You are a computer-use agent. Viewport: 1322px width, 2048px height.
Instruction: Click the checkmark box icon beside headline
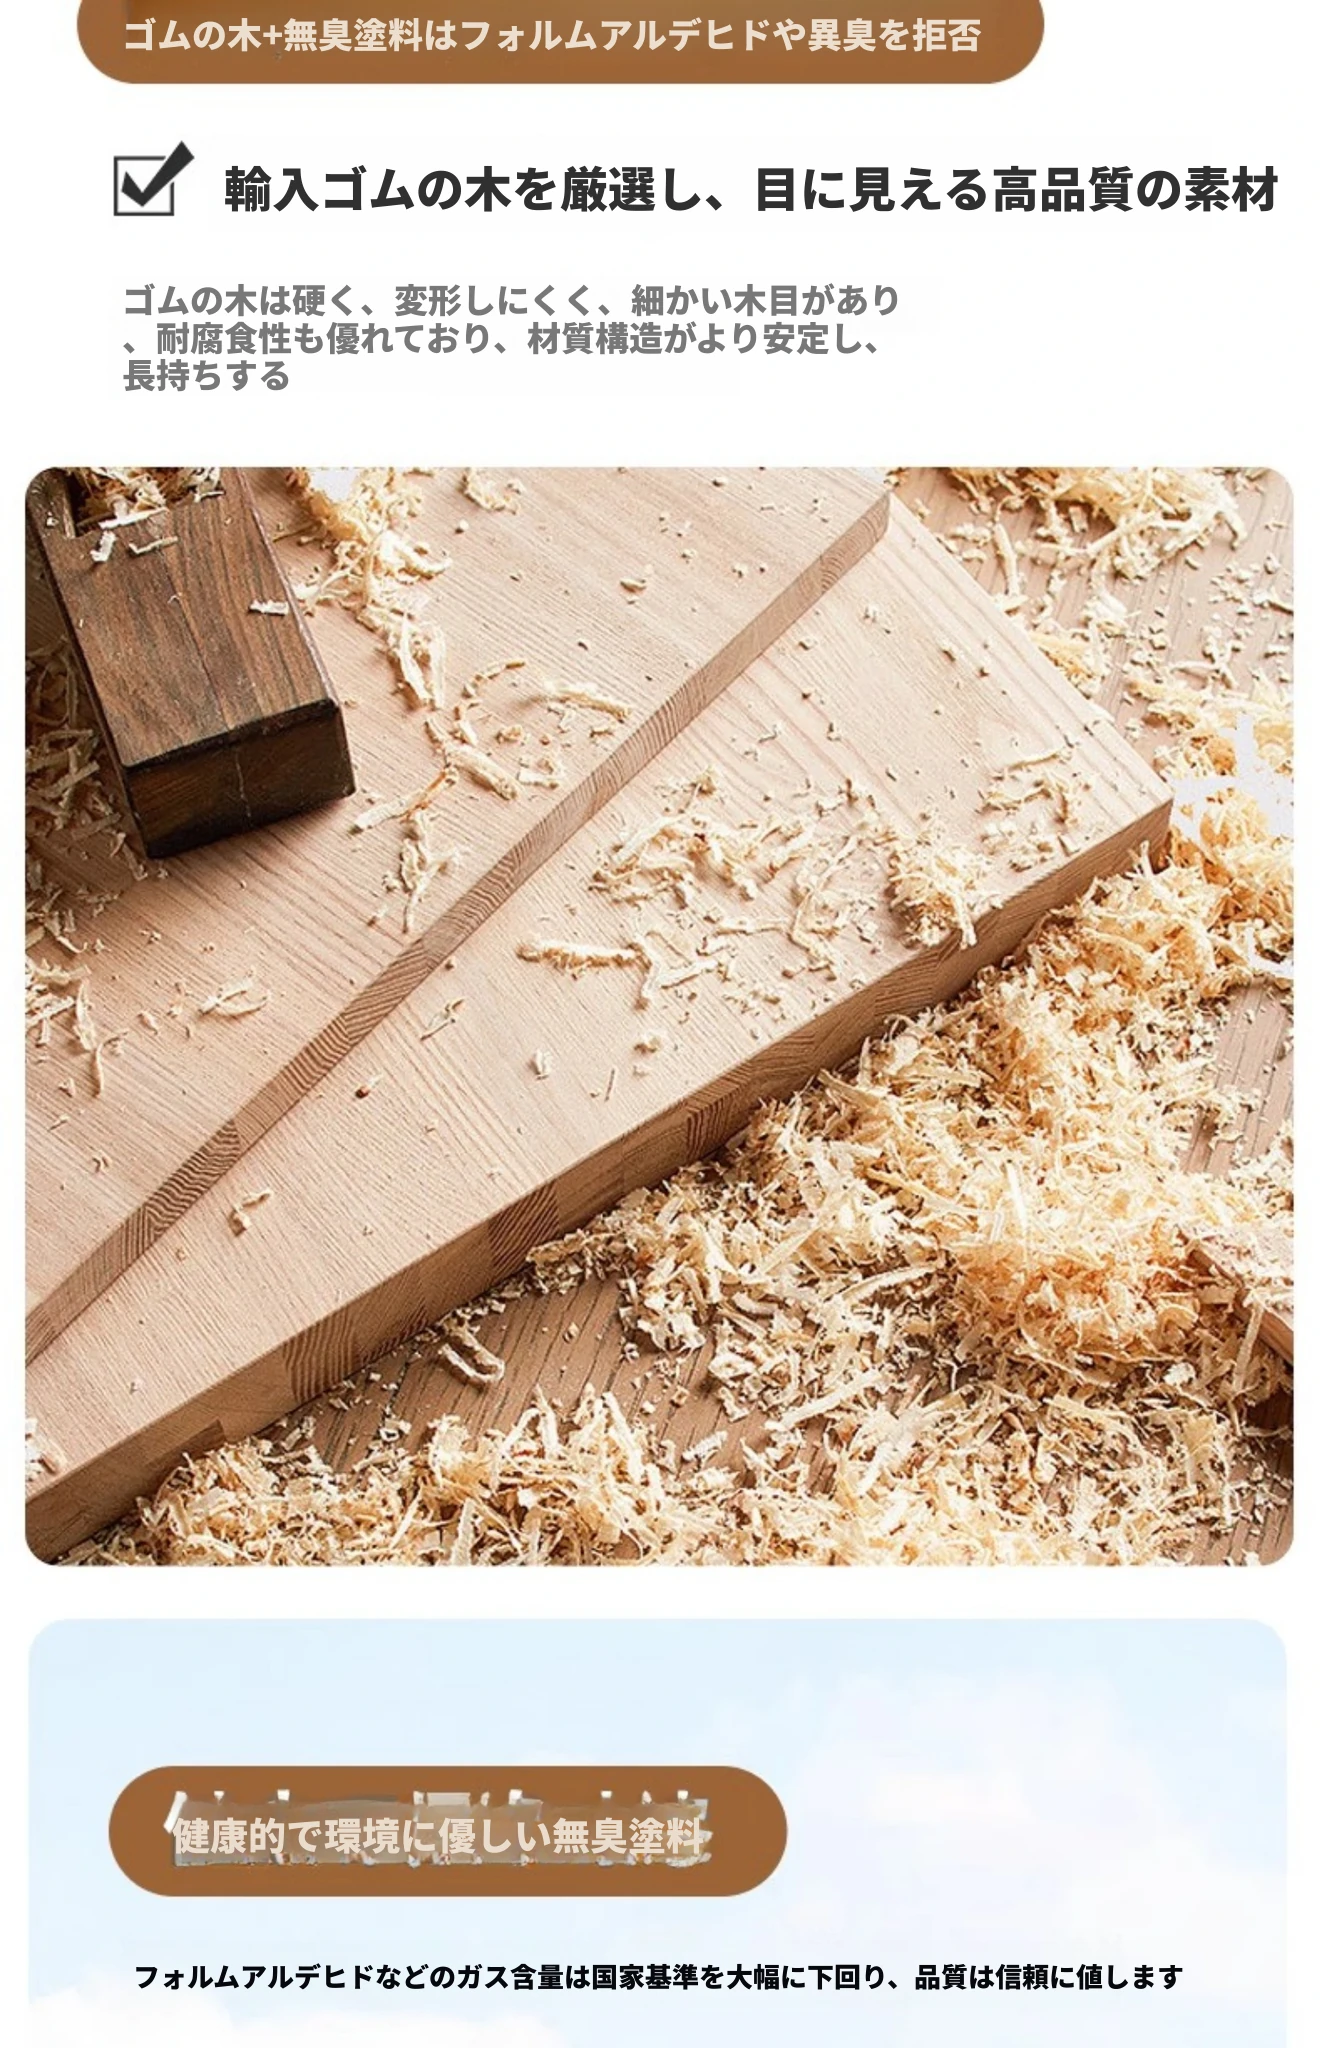pos(152,180)
